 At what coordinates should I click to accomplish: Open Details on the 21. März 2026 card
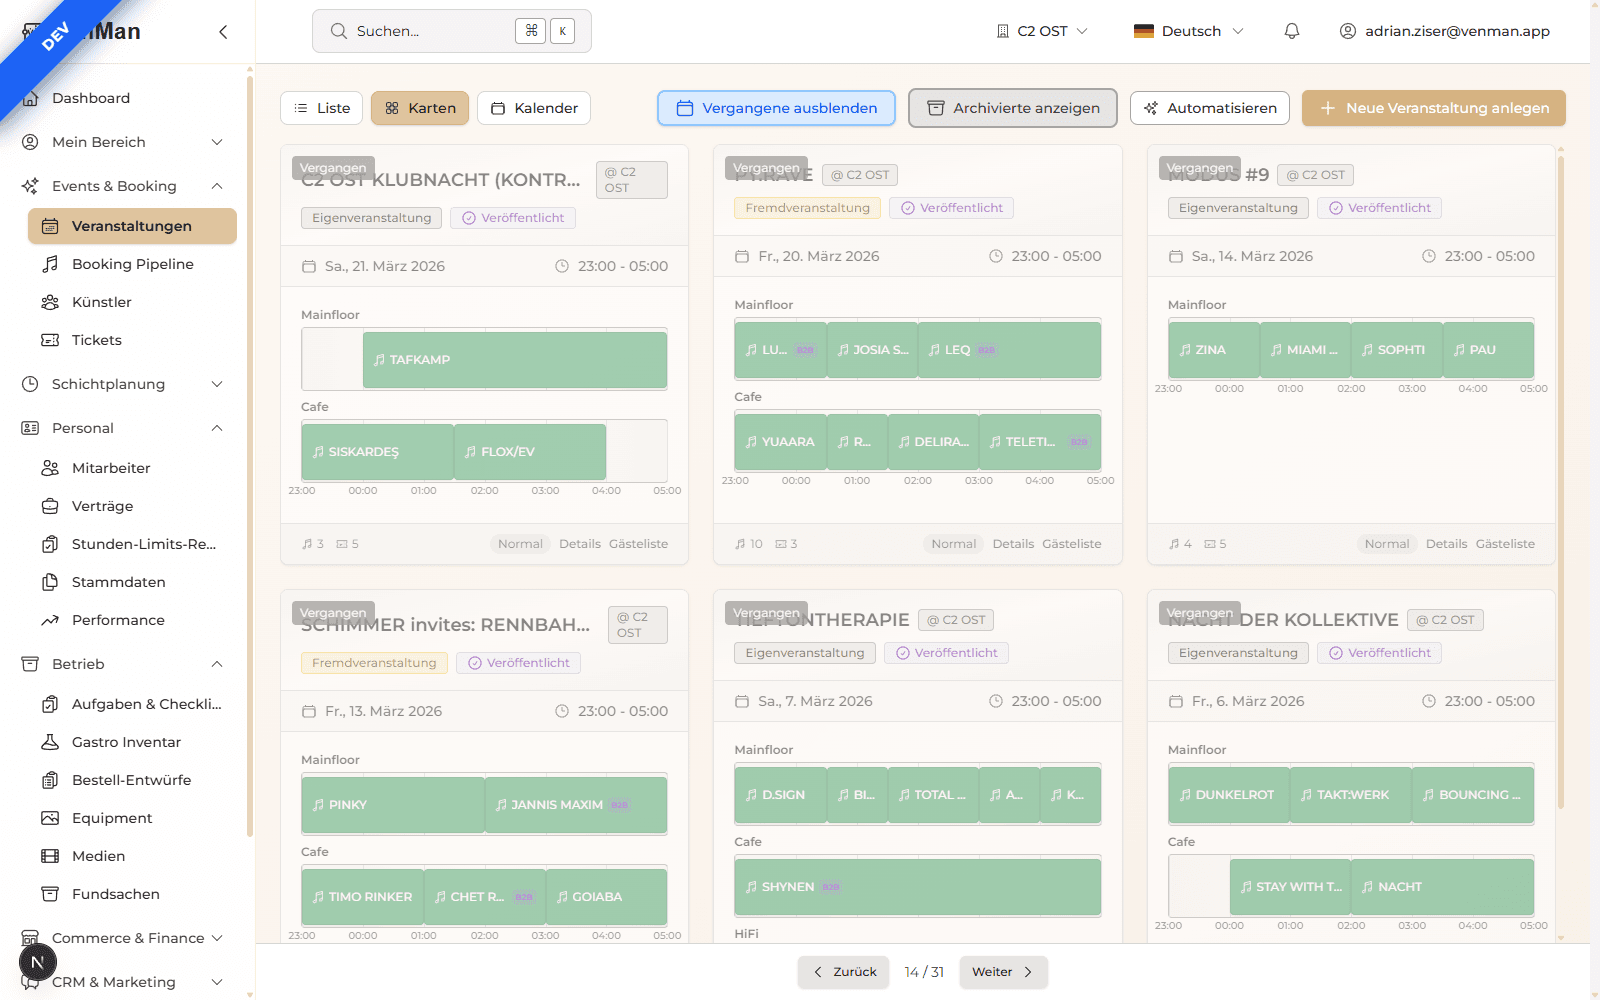pyautogui.click(x=580, y=544)
